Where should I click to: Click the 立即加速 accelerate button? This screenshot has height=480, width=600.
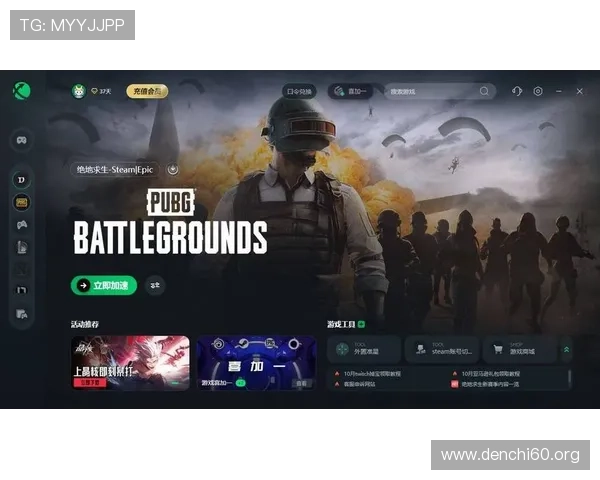click(104, 285)
